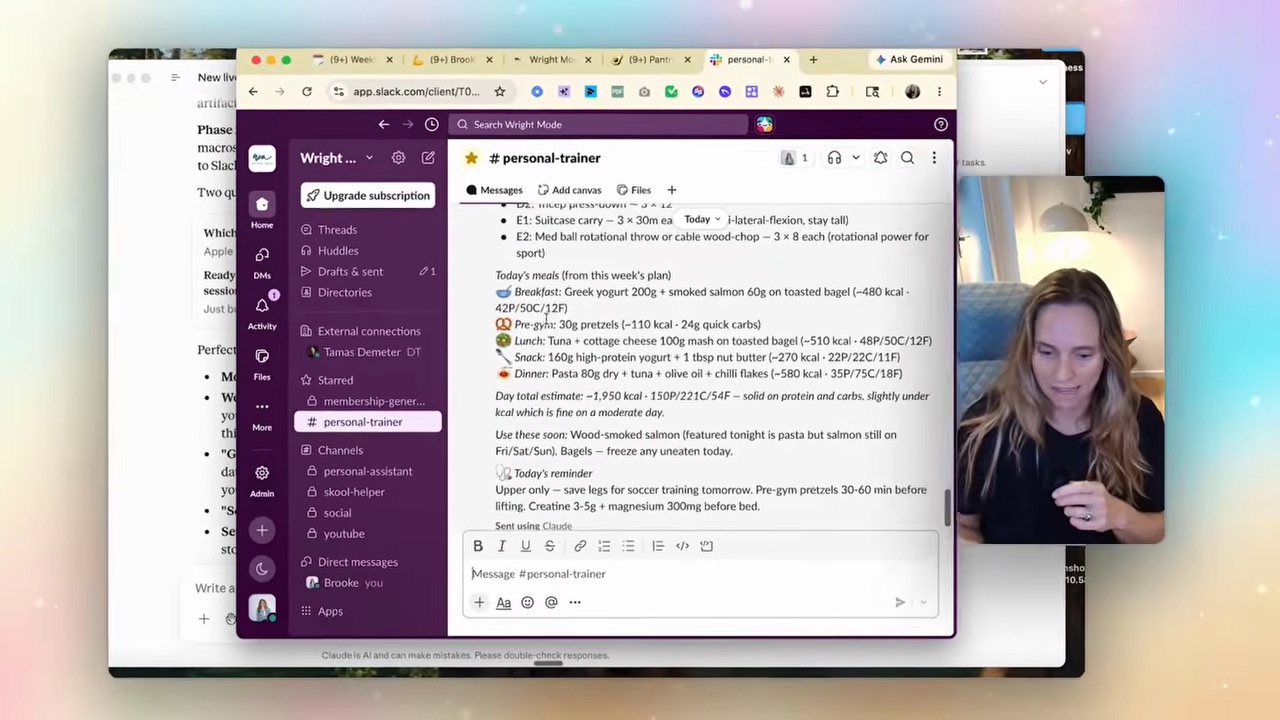
Task: Open Slack Home in the sidebar
Action: click(x=262, y=210)
